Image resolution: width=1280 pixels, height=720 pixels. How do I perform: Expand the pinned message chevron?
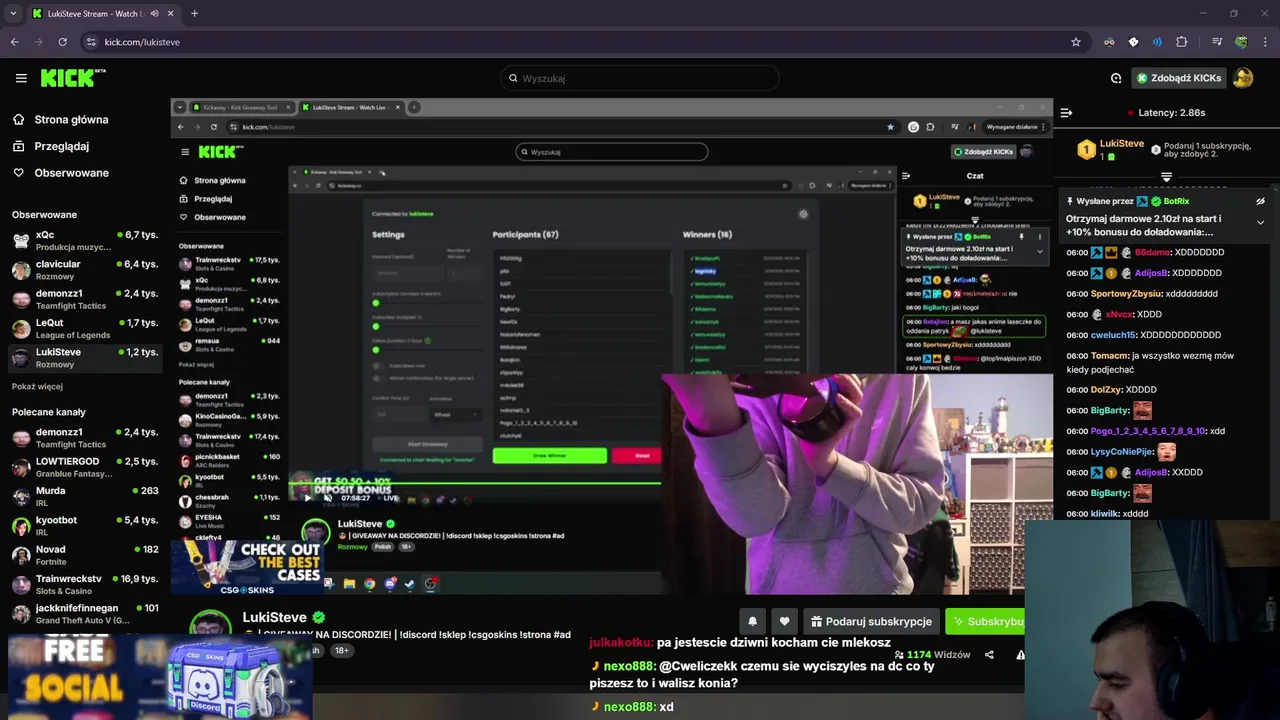coord(1260,222)
